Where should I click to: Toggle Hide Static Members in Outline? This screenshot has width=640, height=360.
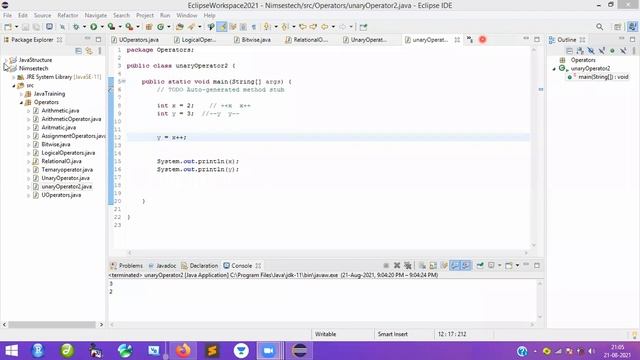tap(601, 51)
